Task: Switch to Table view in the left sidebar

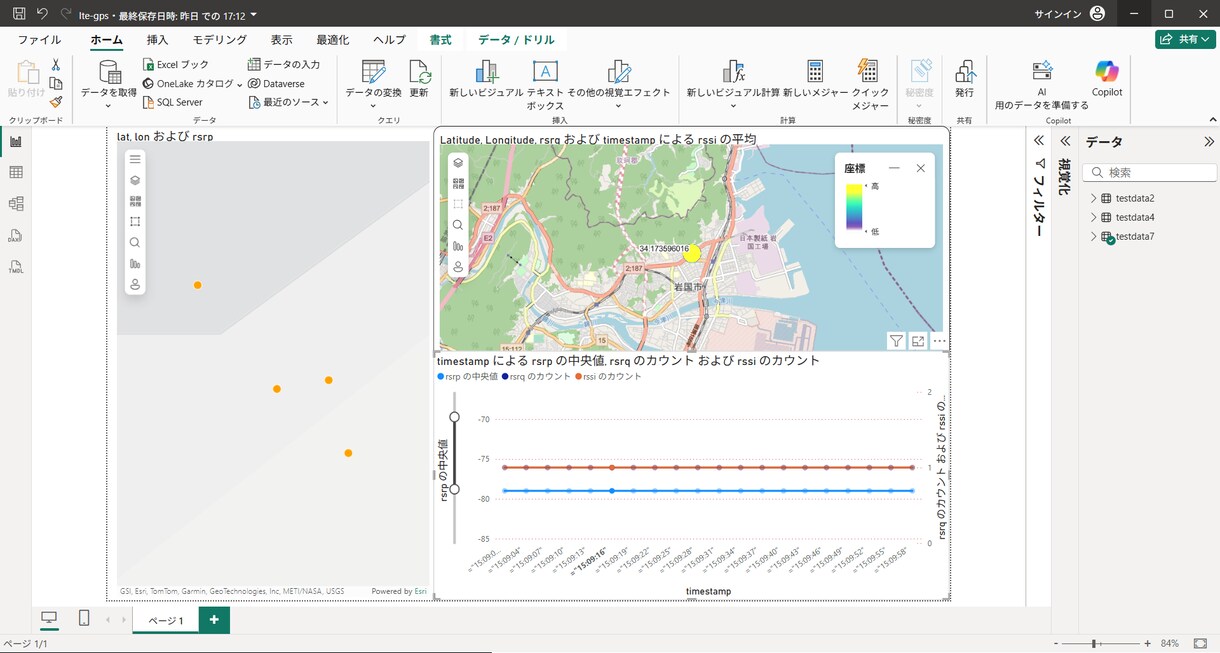Action: tap(16, 173)
